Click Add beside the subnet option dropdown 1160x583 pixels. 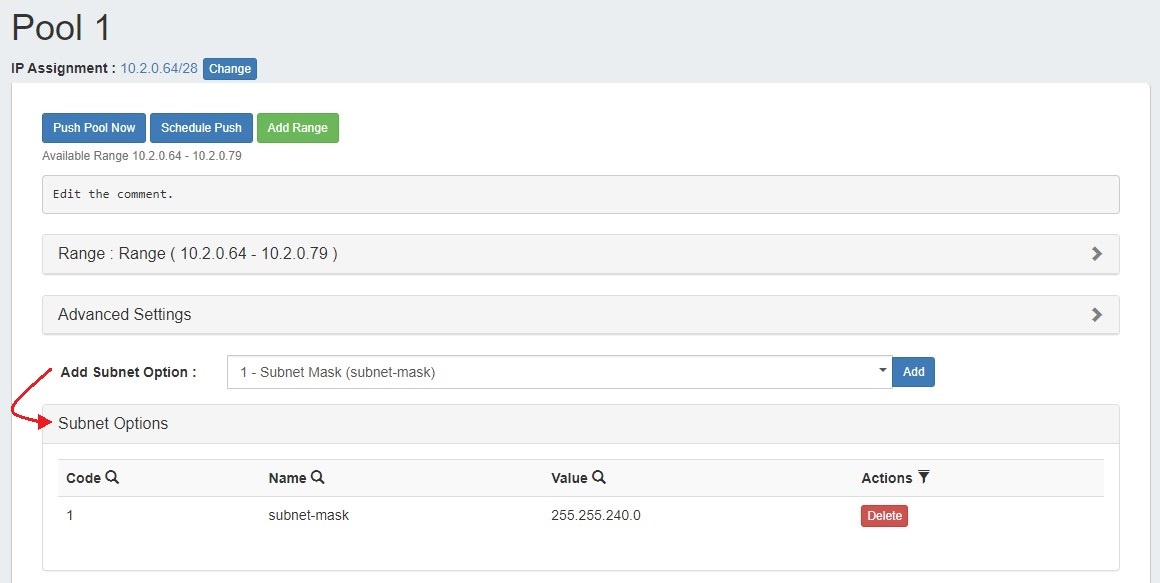click(x=913, y=372)
